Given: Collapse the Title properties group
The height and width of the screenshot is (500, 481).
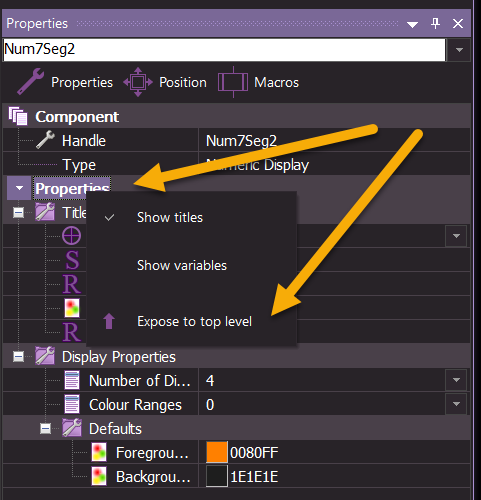Looking at the screenshot, I should [18, 213].
